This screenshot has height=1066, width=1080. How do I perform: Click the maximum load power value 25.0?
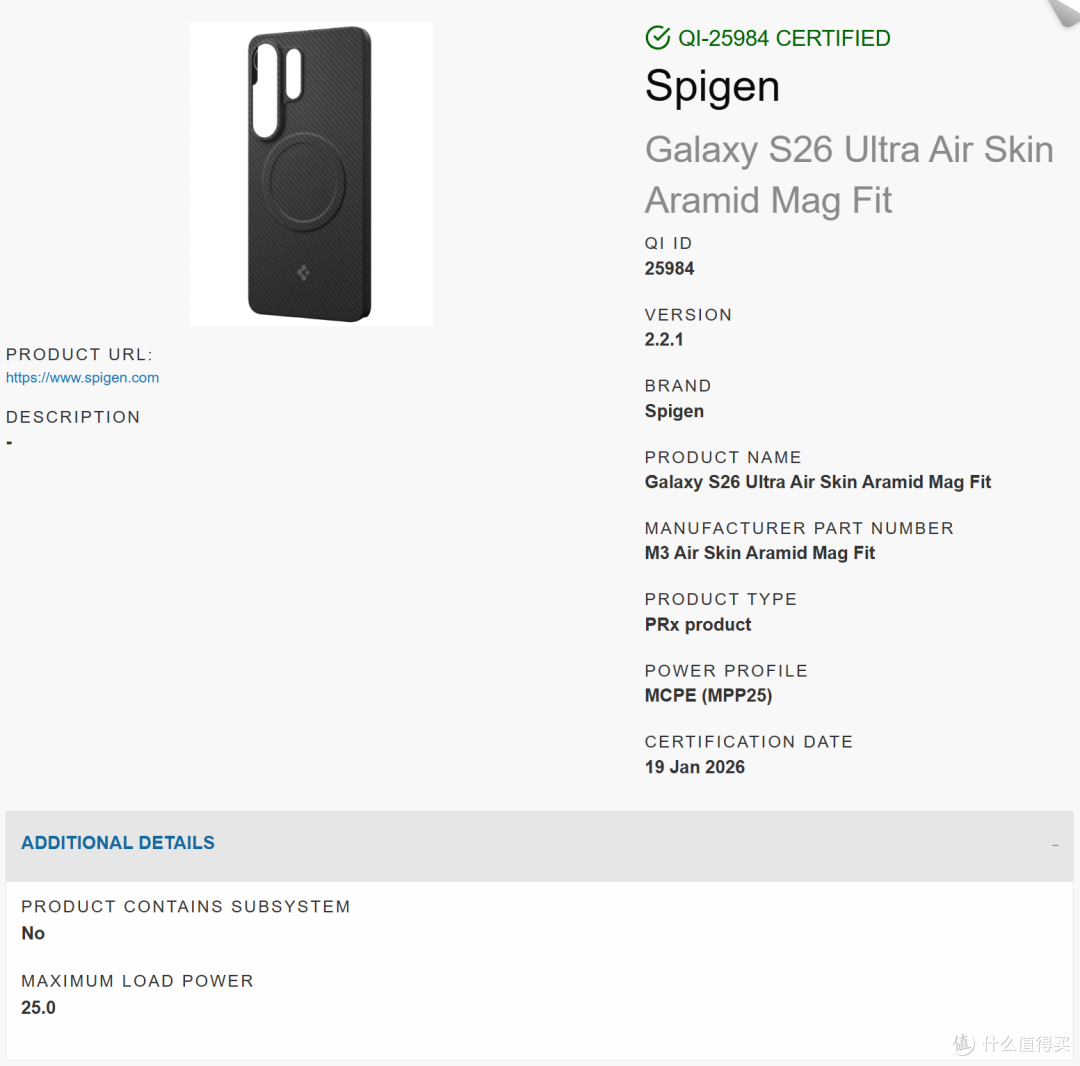(38, 1007)
